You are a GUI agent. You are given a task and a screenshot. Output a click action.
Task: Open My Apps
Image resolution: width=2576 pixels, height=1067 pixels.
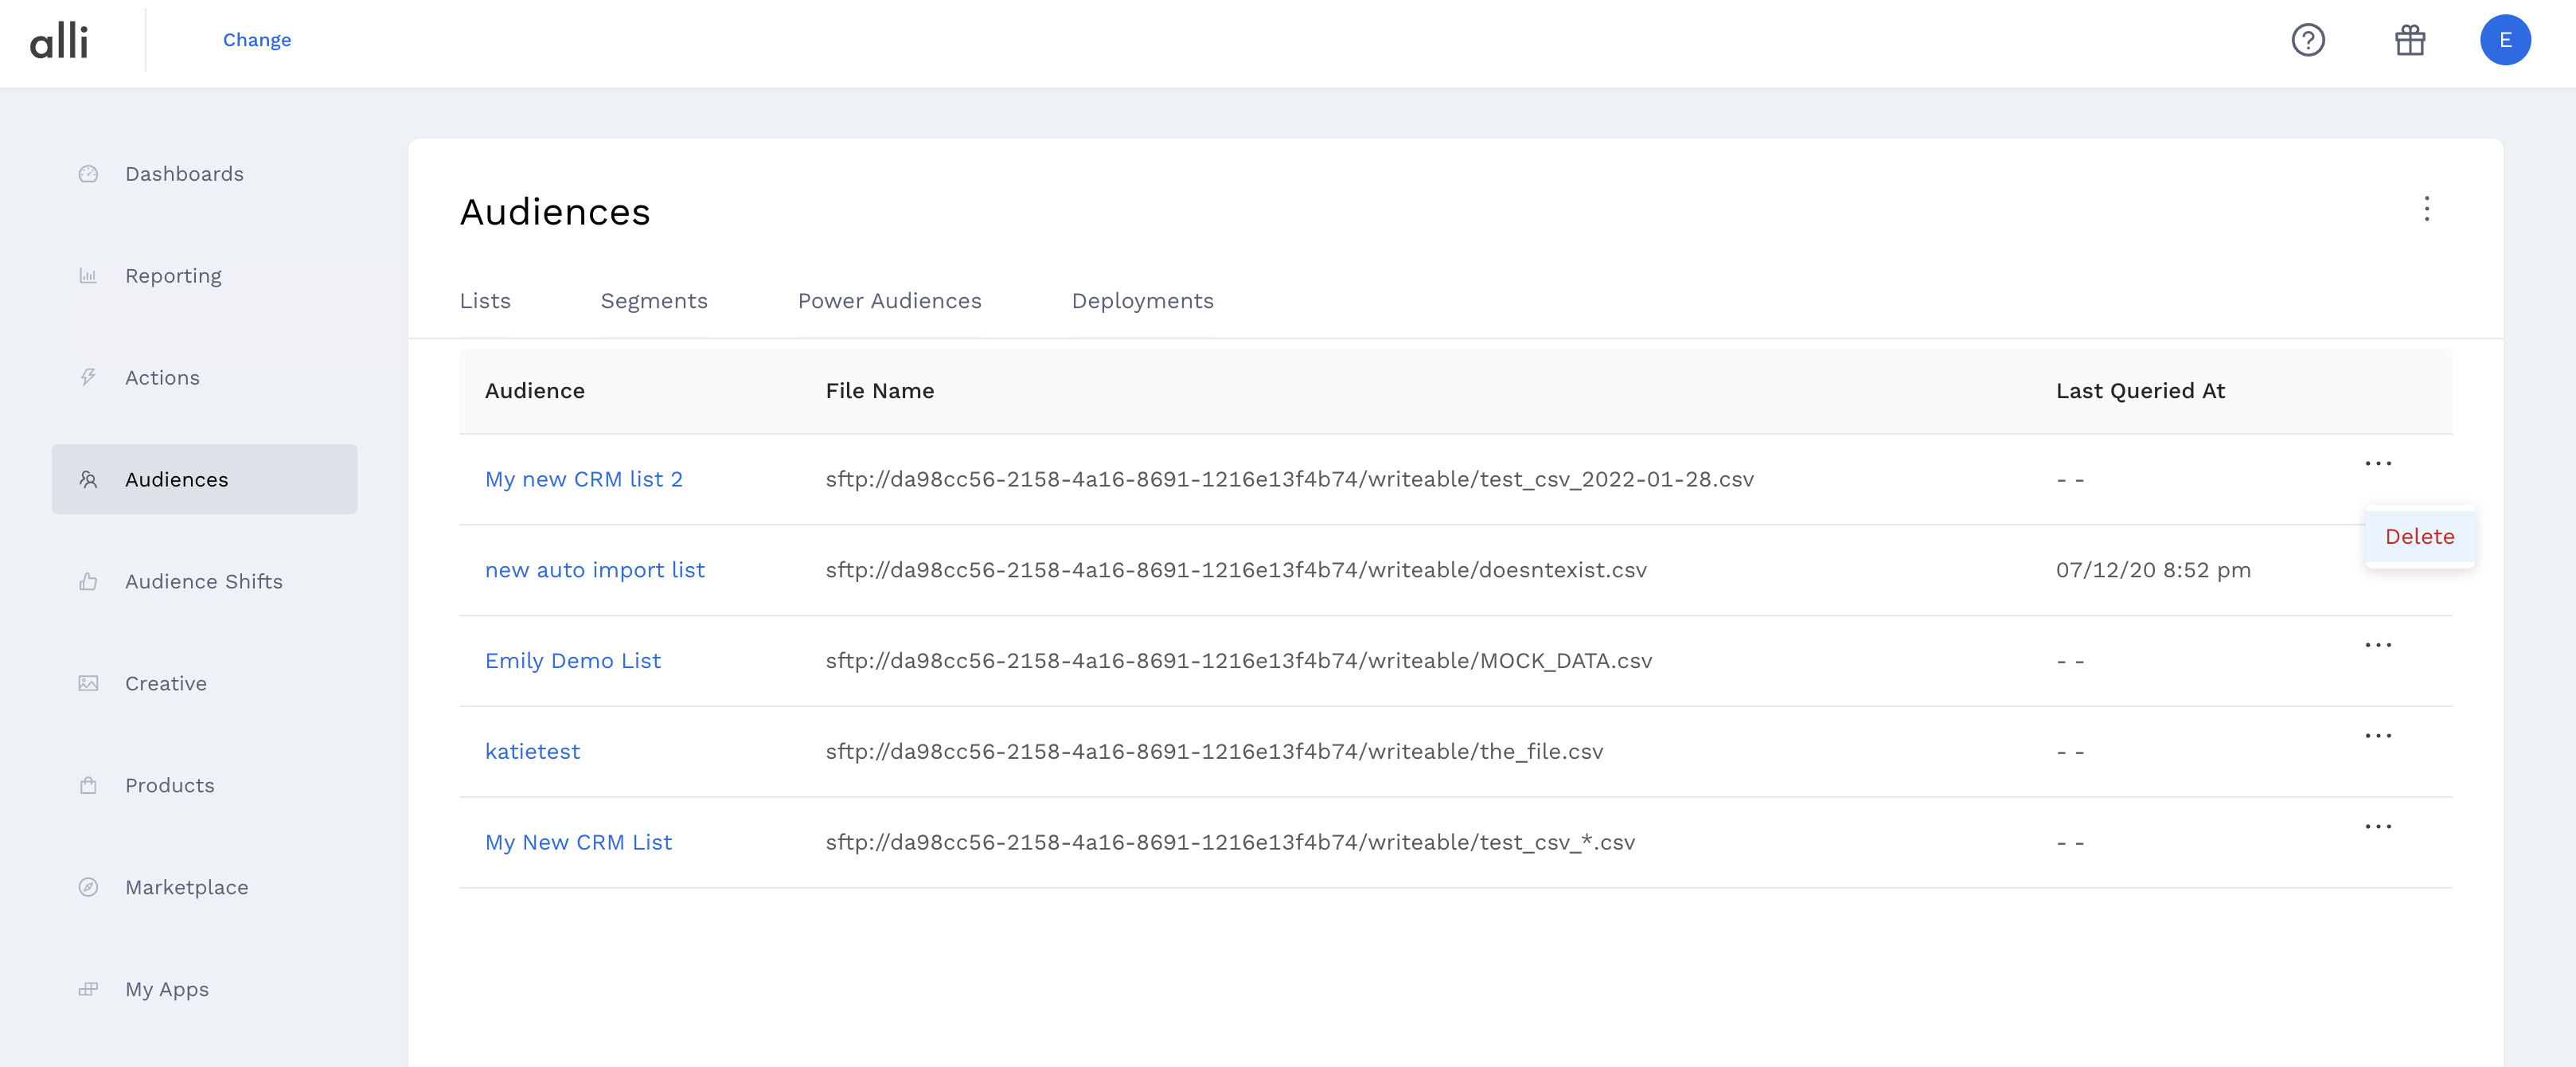click(166, 989)
